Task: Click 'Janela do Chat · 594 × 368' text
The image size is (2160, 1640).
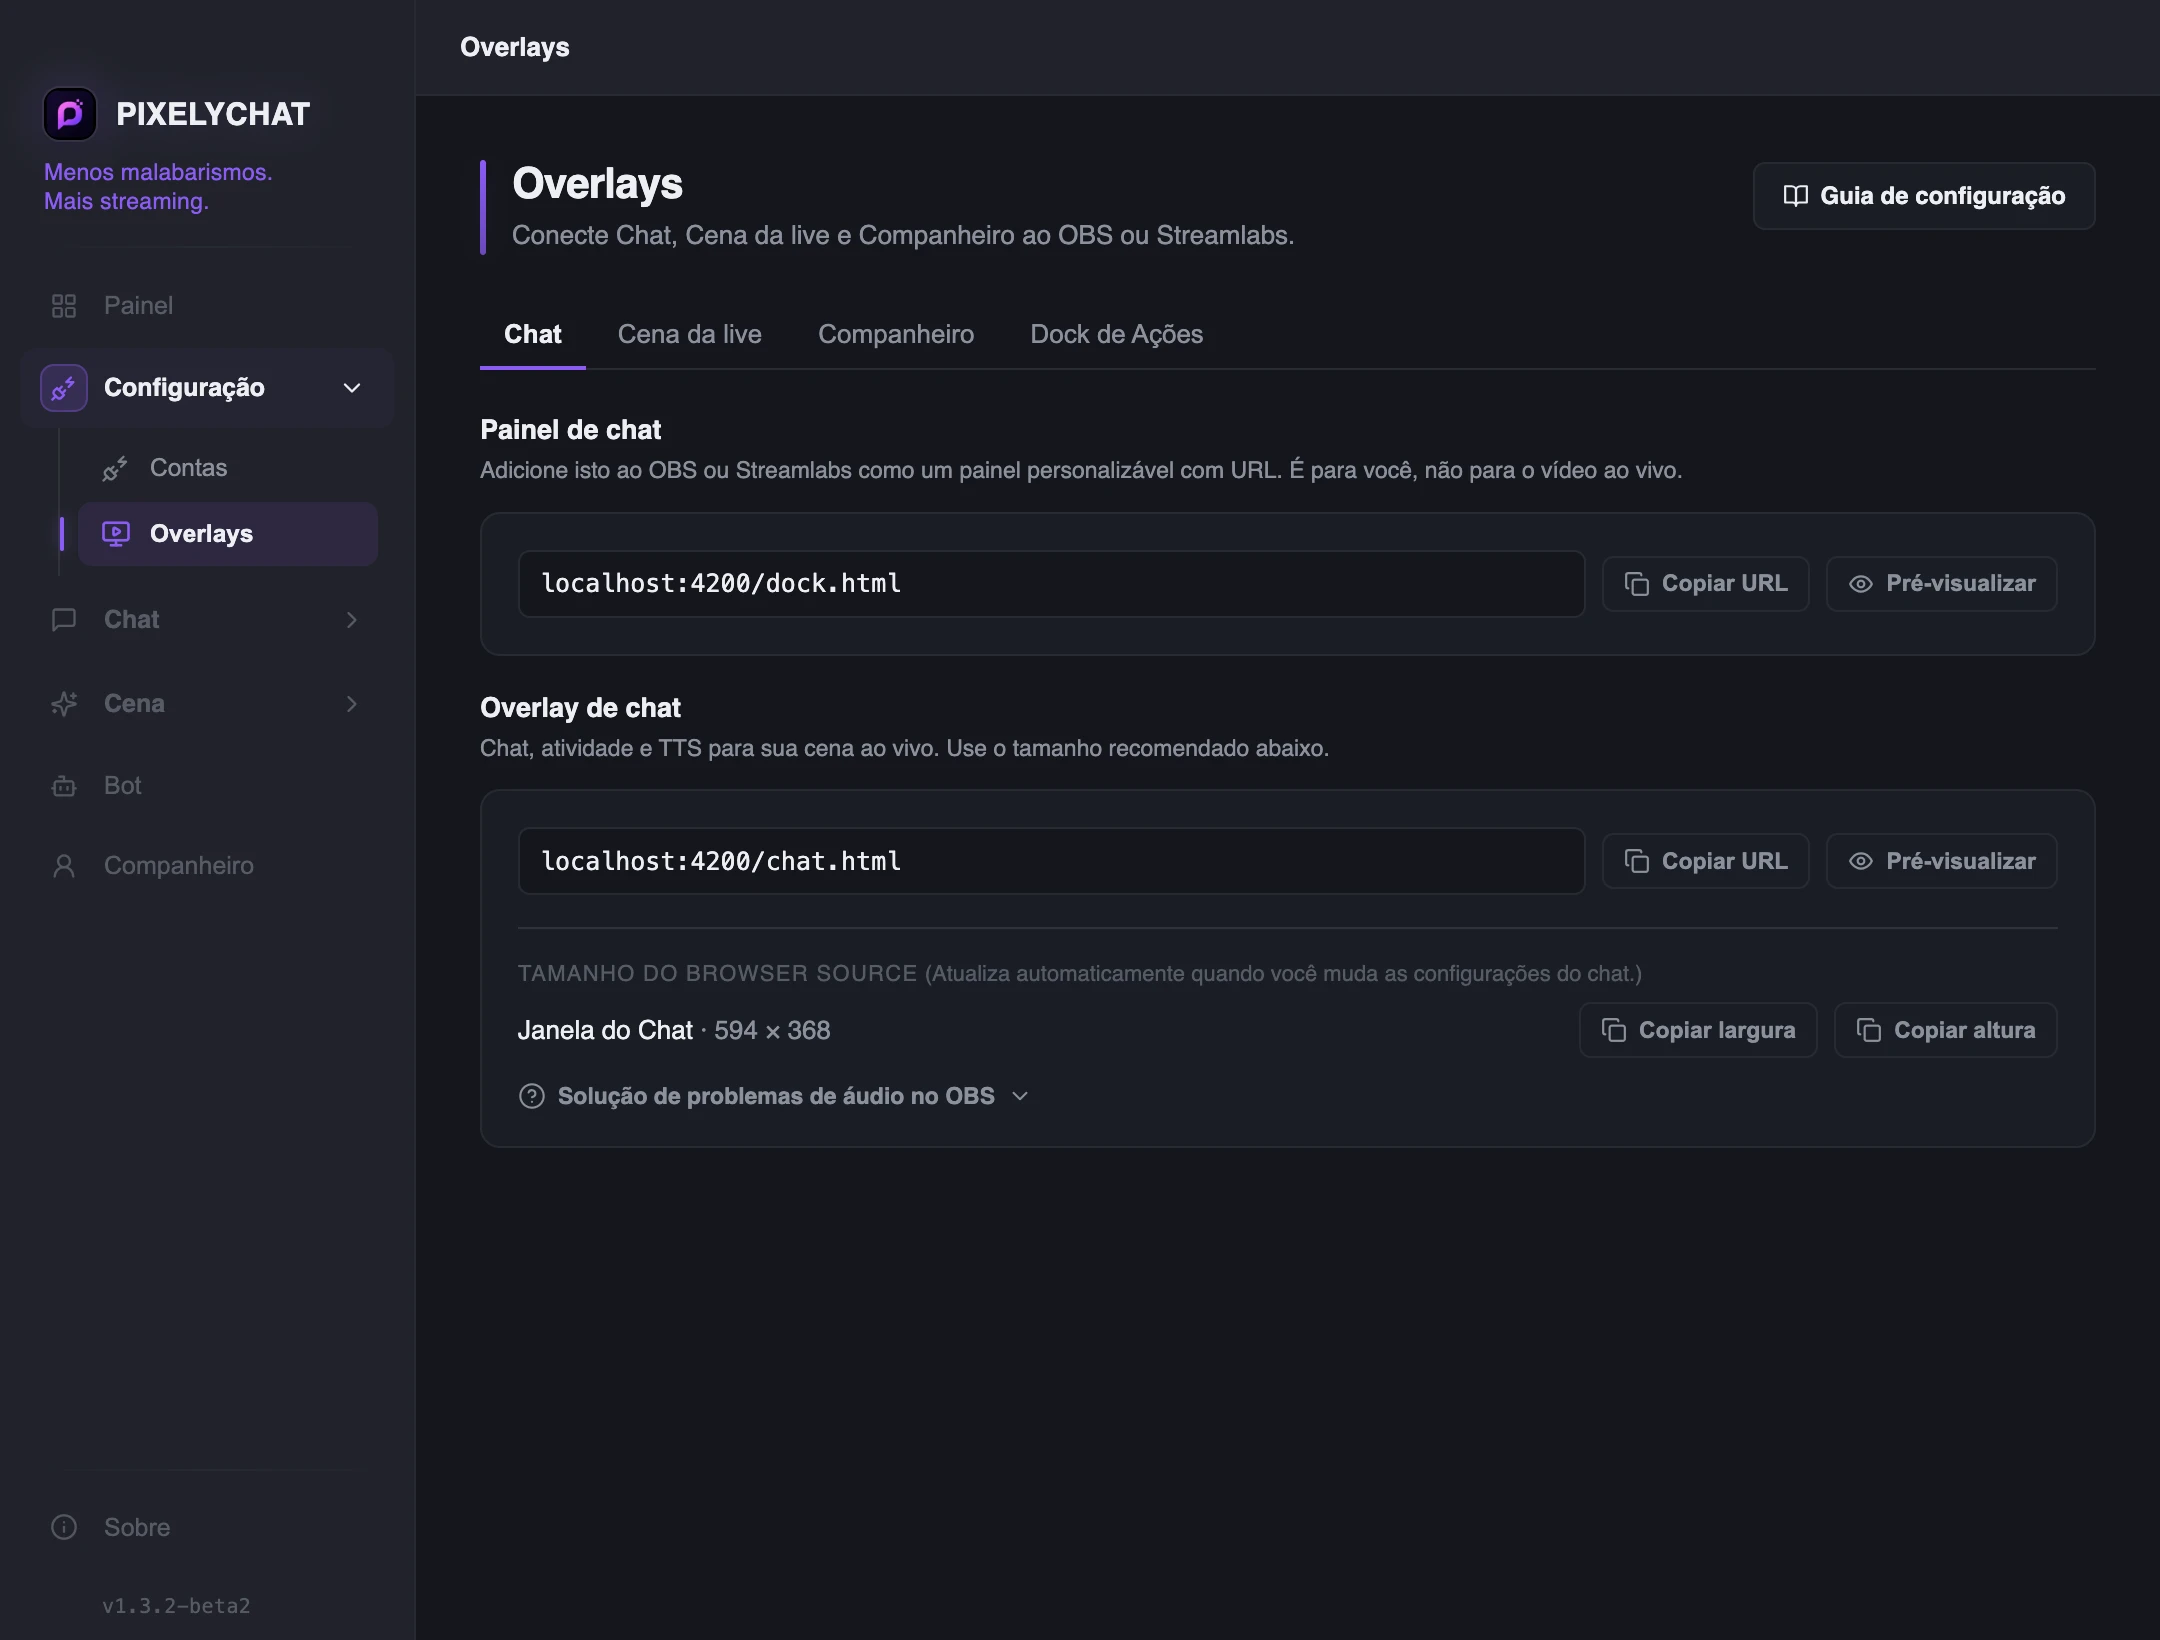Action: (674, 1030)
